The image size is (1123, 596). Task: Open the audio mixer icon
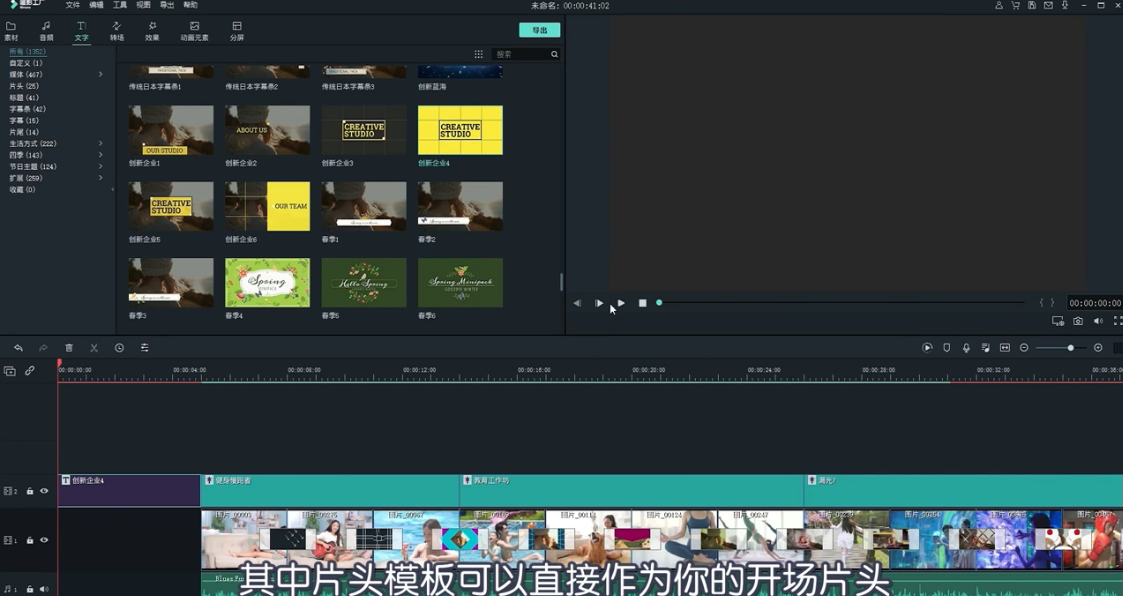pos(985,347)
